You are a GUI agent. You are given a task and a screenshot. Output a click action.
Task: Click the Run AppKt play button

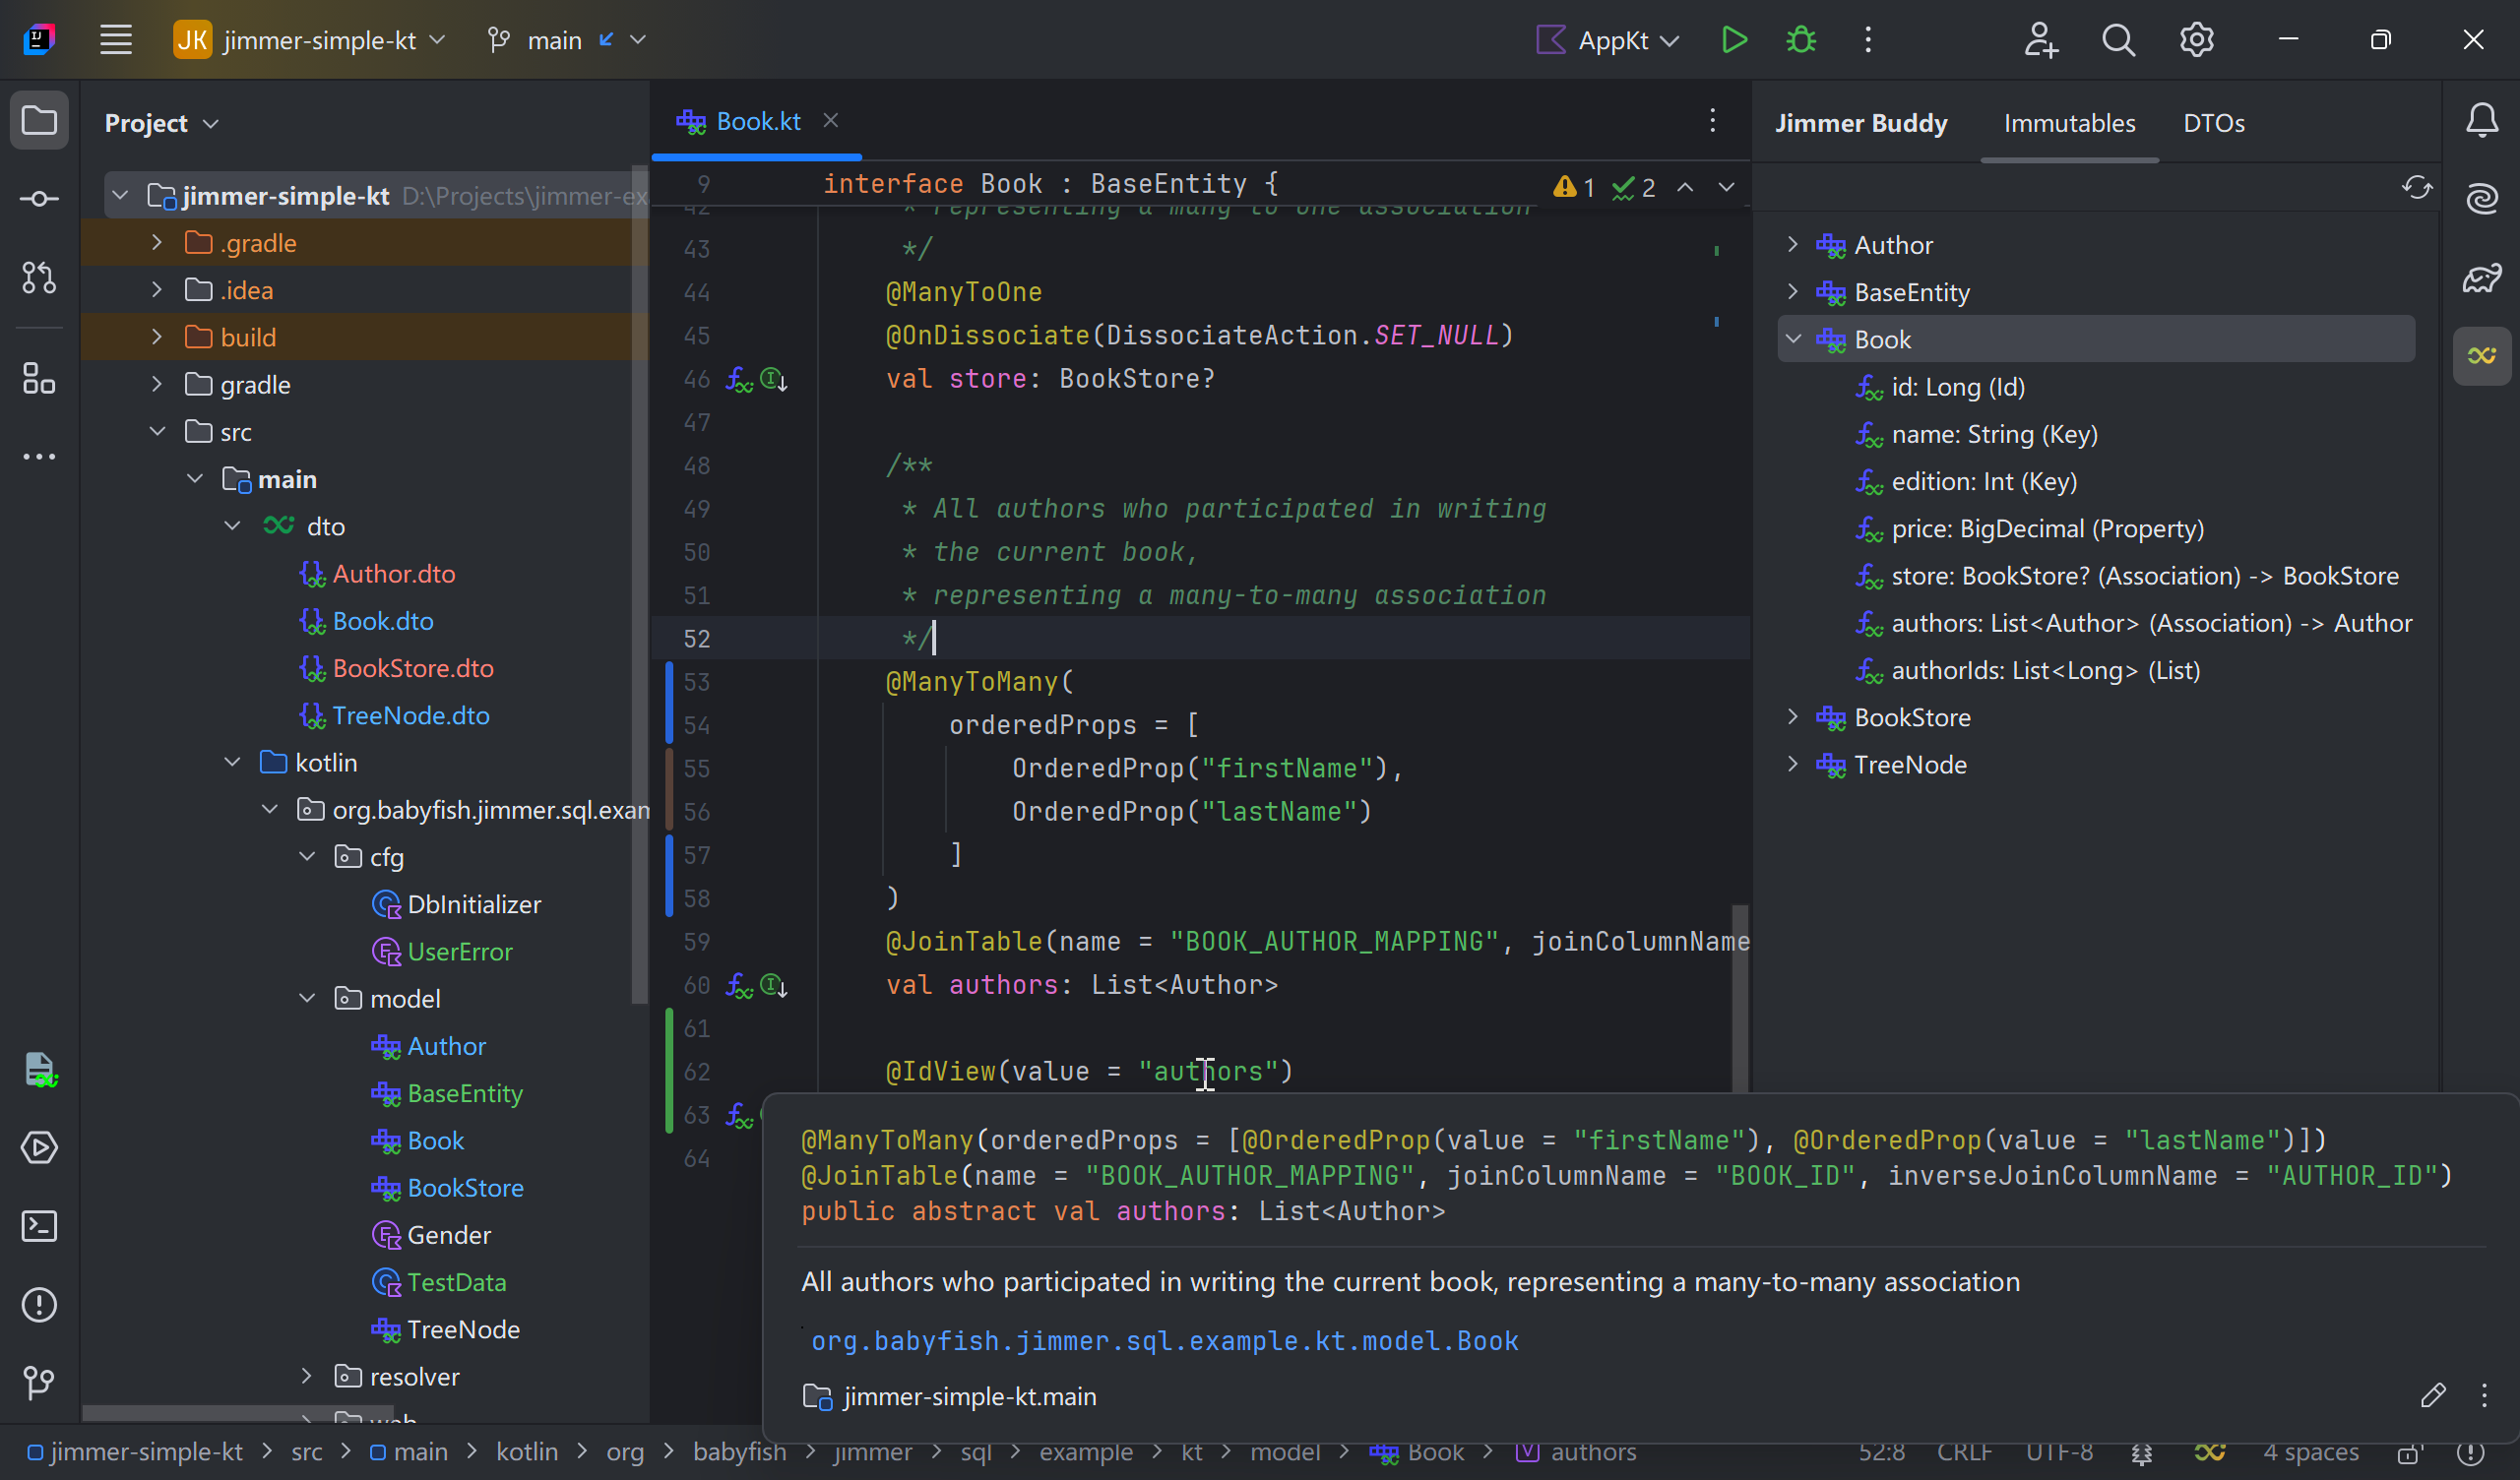coord(1734,40)
